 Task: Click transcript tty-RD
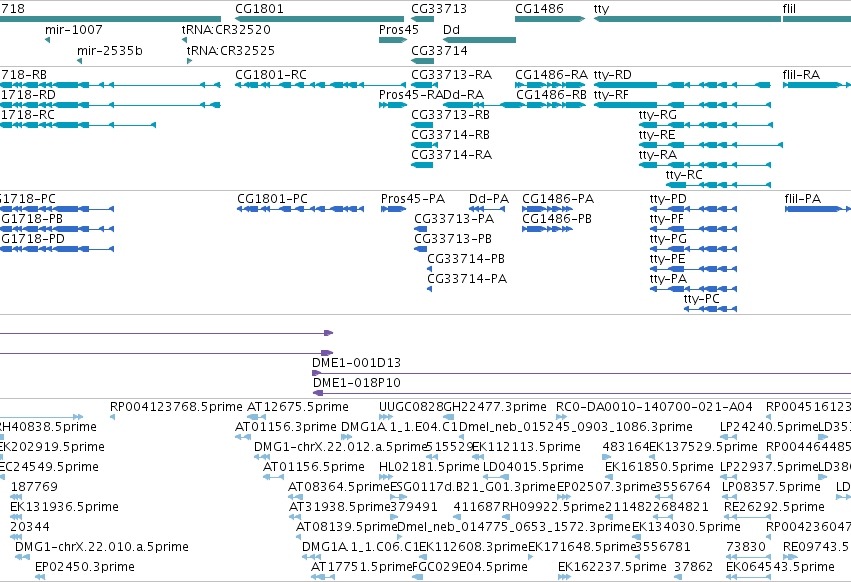point(682,85)
